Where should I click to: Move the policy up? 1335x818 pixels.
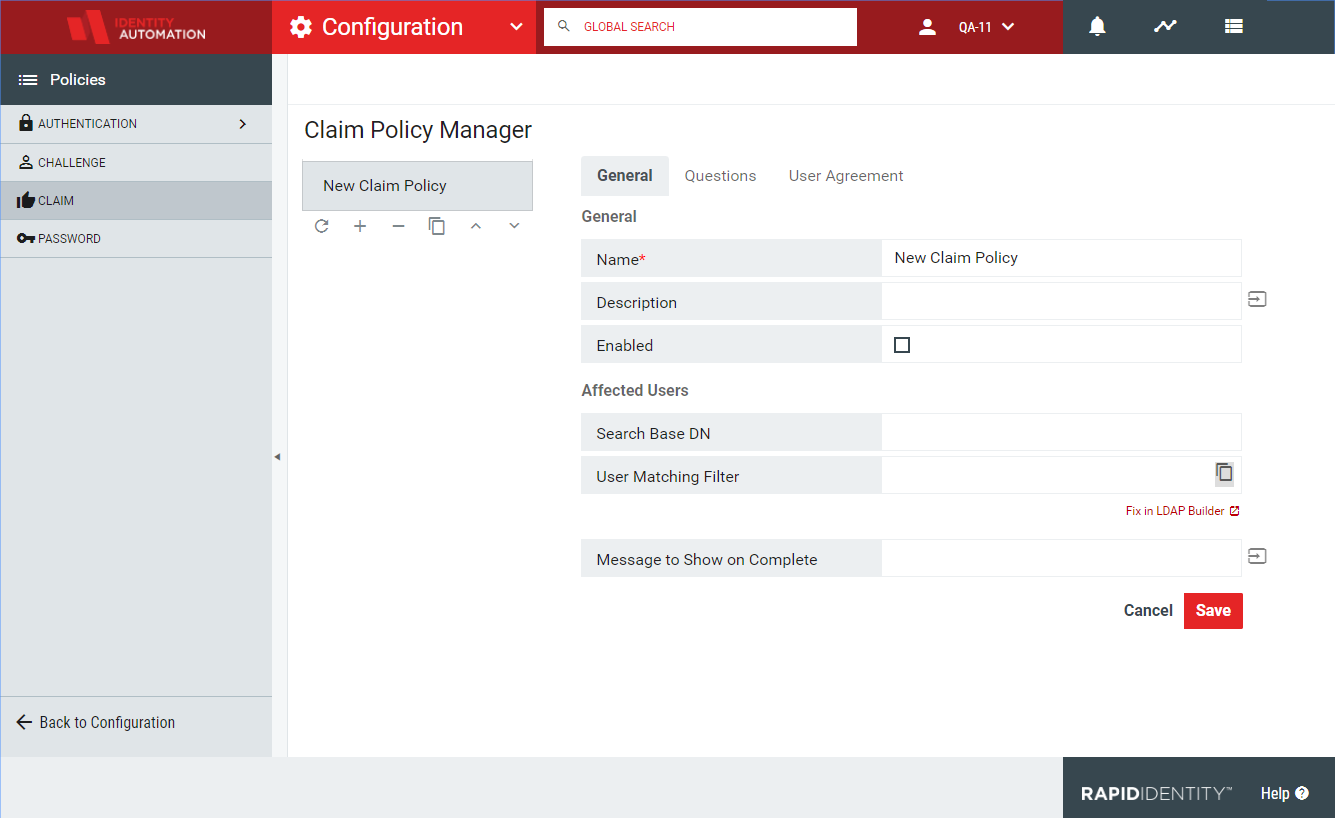pos(476,226)
